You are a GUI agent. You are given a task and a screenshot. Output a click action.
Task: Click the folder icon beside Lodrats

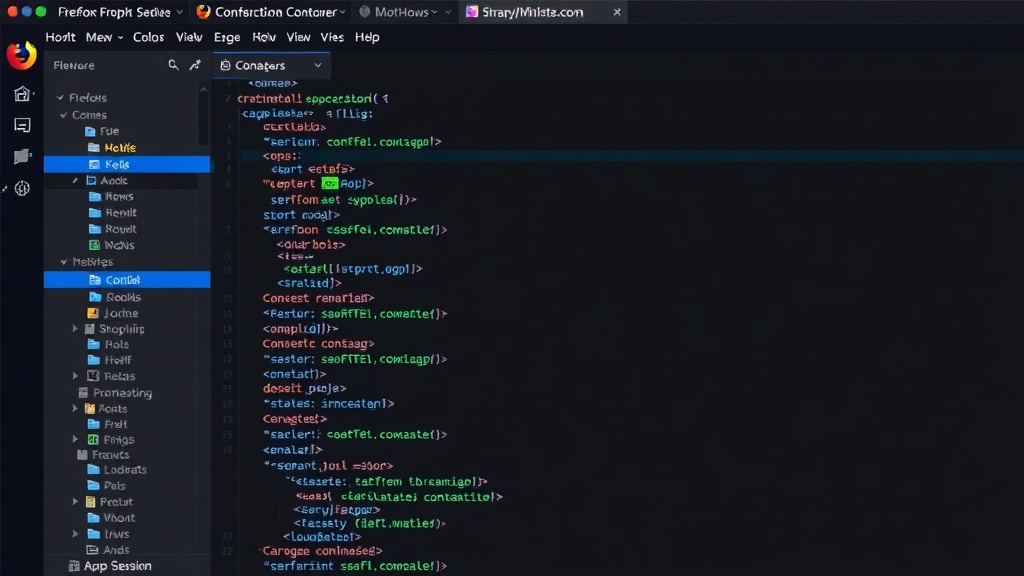click(x=93, y=470)
